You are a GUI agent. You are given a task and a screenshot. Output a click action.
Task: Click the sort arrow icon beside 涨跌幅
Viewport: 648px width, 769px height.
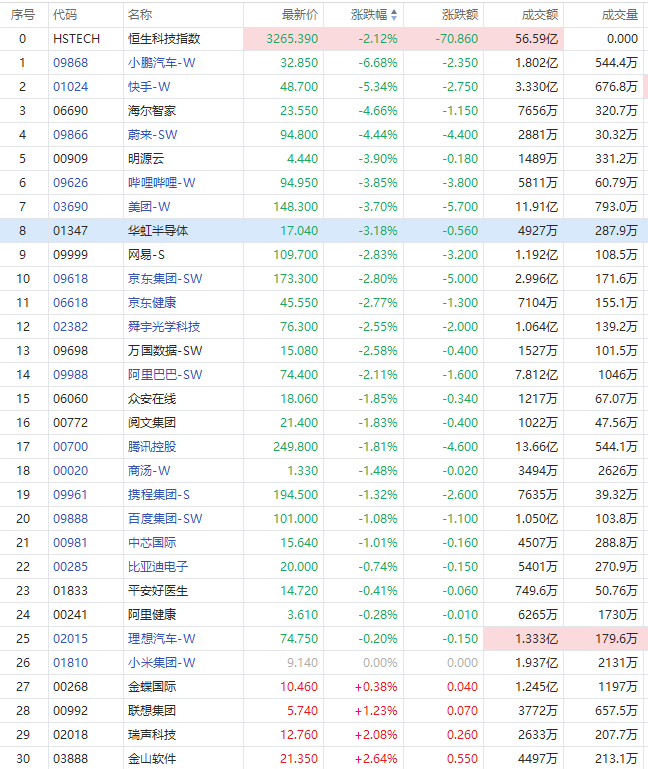(x=393, y=15)
